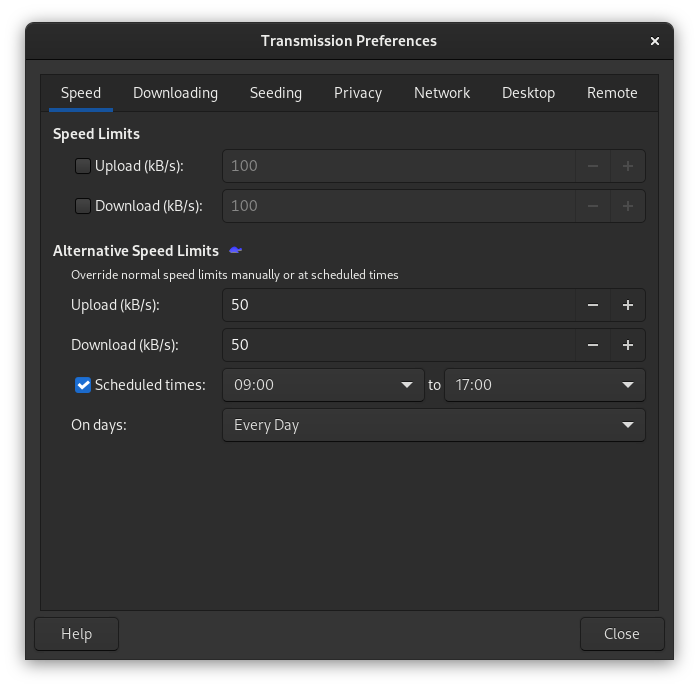This screenshot has width=699, height=688.
Task: Click the alternative Upload speed field showing 50
Action: (399, 305)
